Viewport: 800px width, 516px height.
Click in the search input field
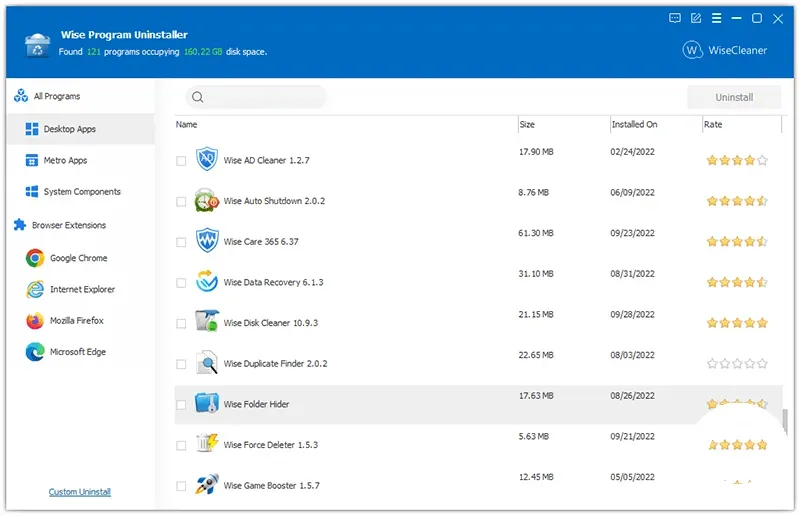(x=256, y=97)
